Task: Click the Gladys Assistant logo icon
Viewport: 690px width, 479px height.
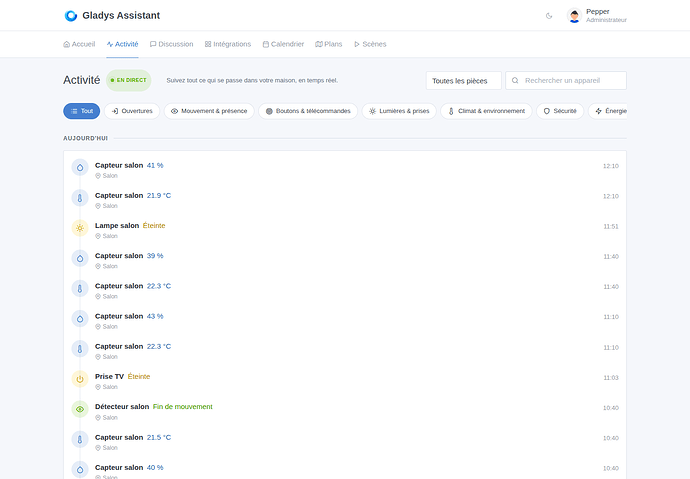Action: (70, 15)
